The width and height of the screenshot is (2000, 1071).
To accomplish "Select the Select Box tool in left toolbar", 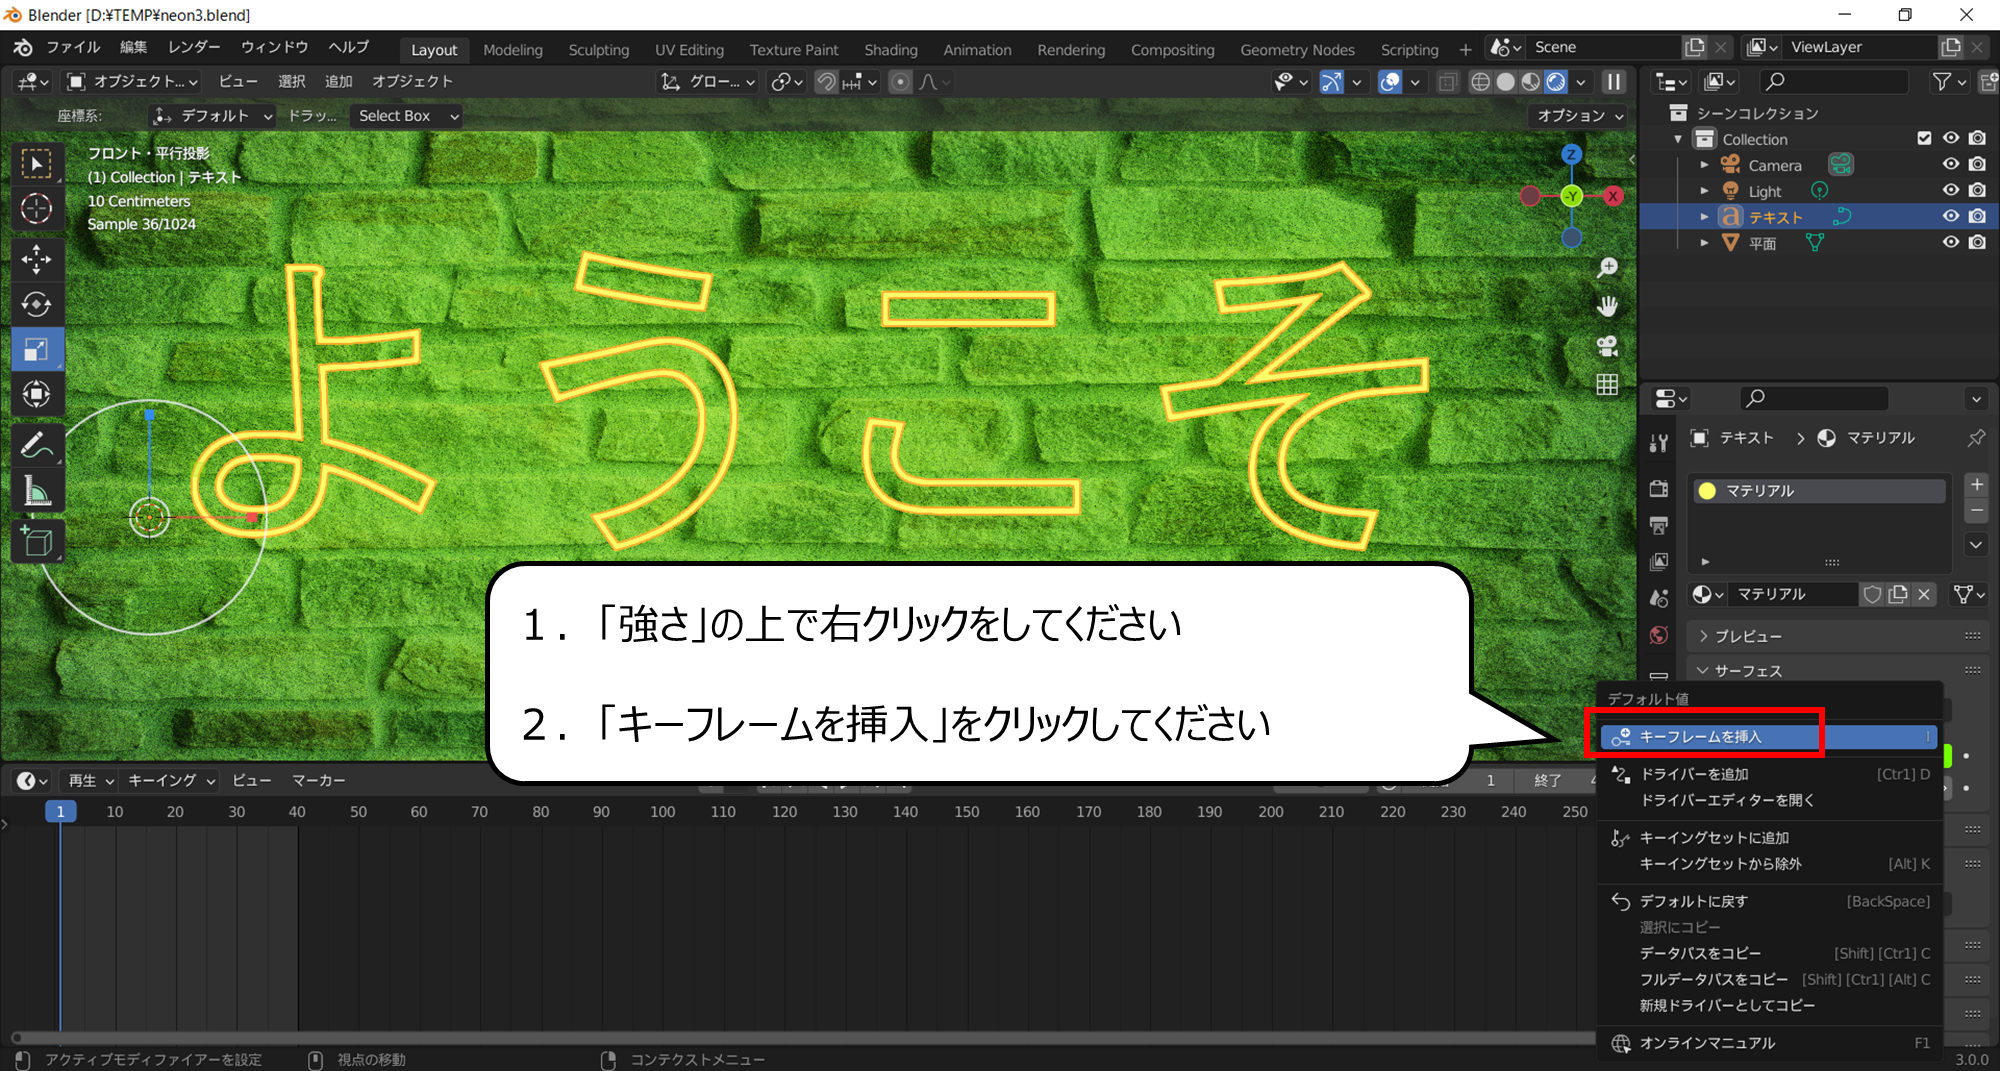I will [x=37, y=164].
